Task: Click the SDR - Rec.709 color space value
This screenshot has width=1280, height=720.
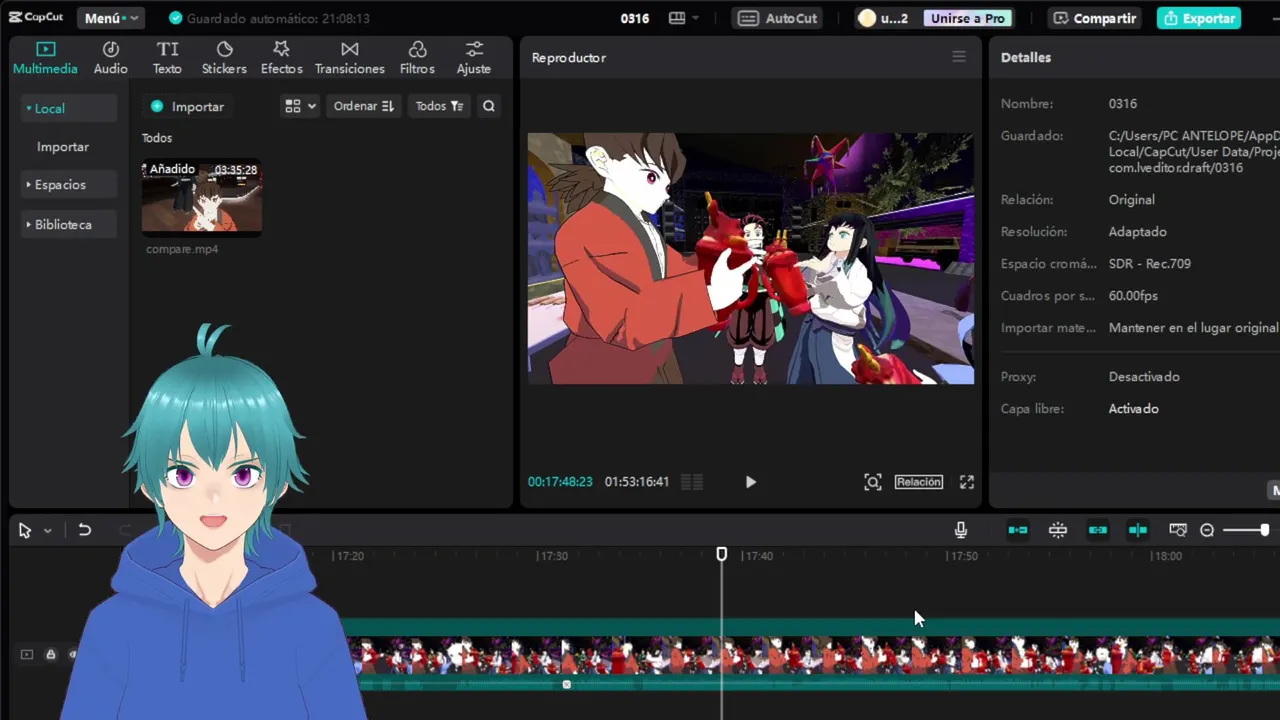Action: click(x=1150, y=264)
